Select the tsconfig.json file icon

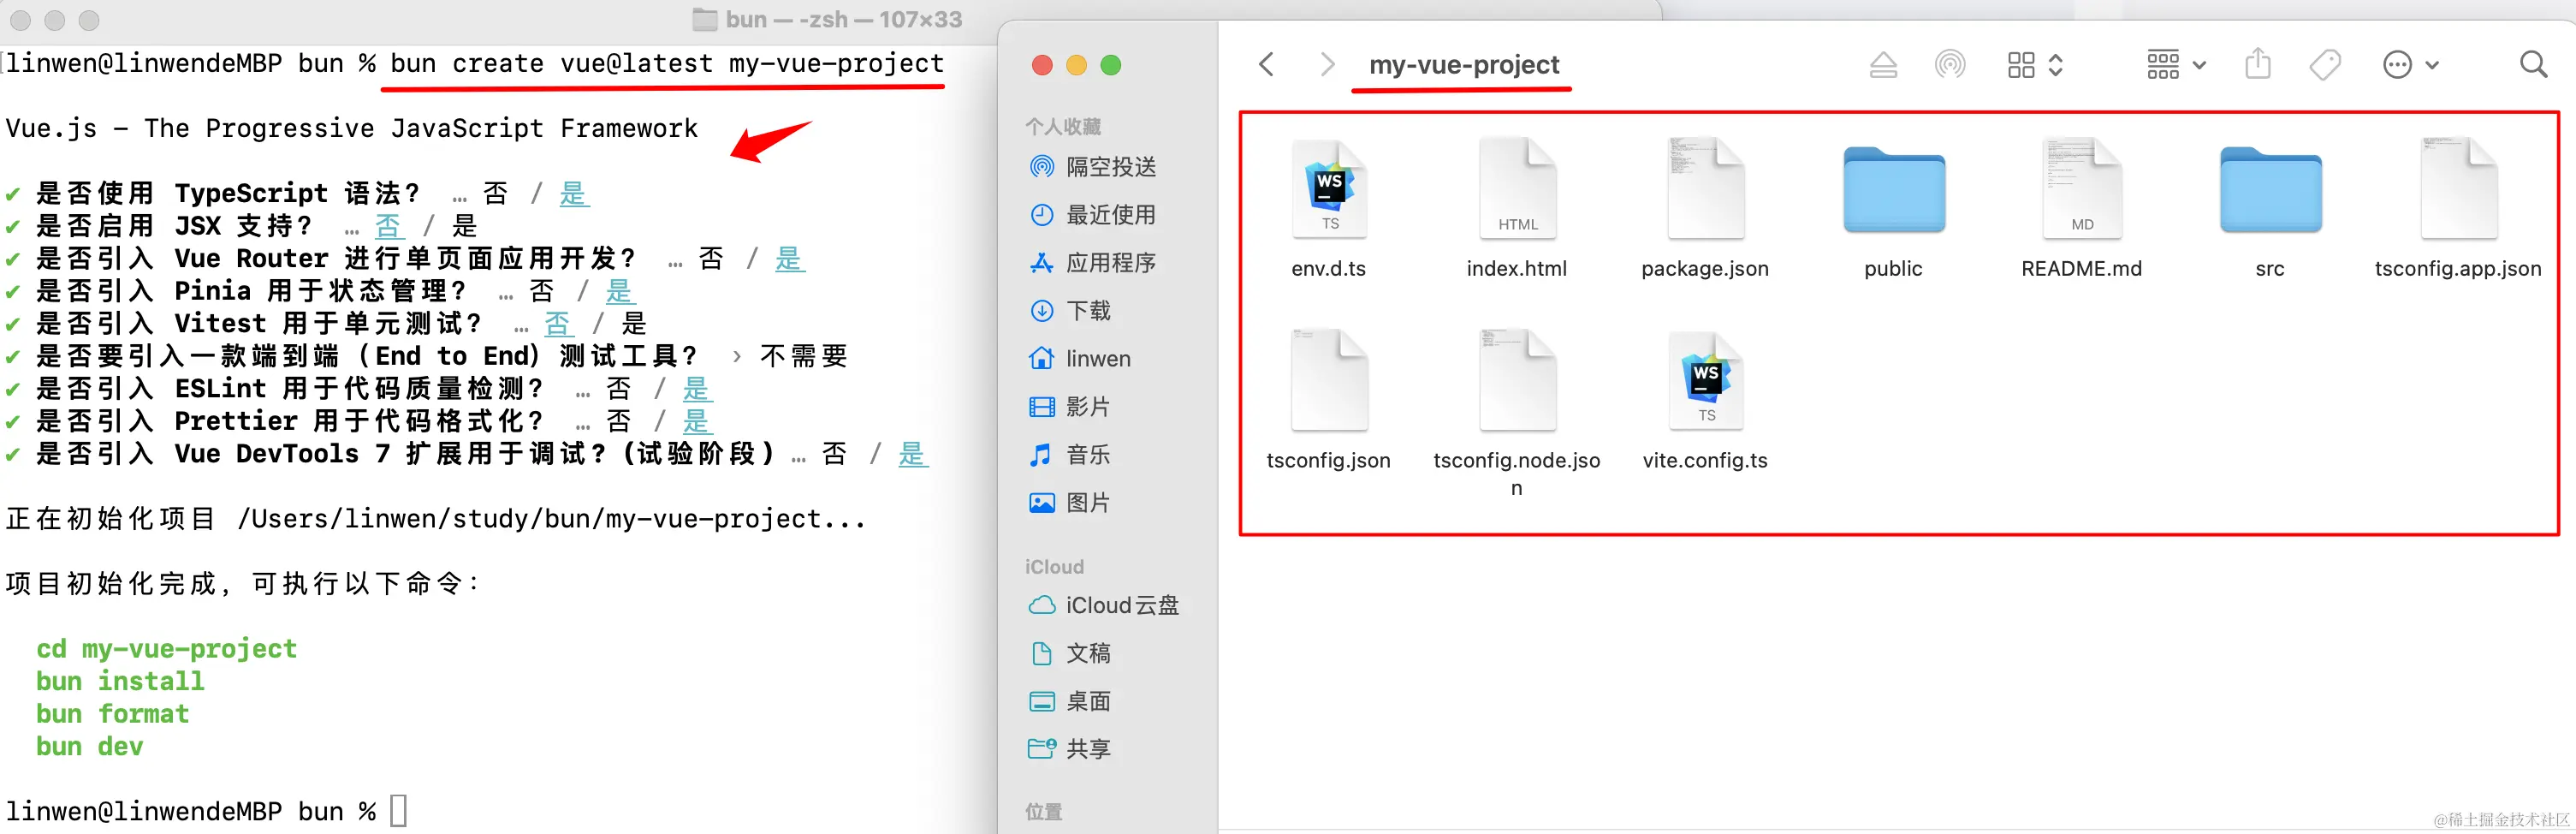click(1329, 381)
